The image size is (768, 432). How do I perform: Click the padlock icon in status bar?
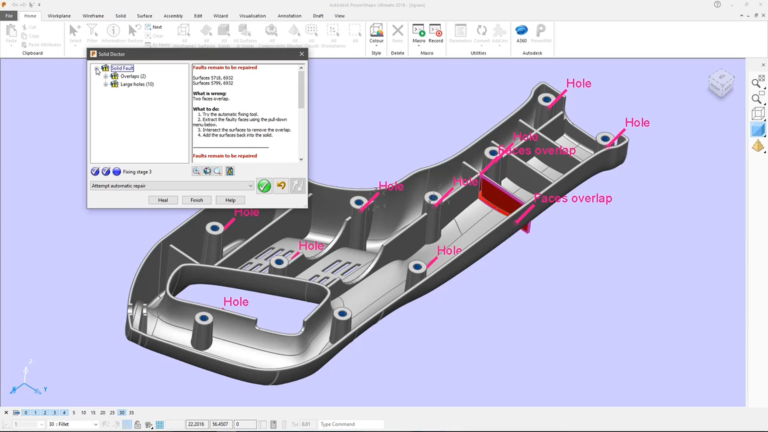coord(138,424)
